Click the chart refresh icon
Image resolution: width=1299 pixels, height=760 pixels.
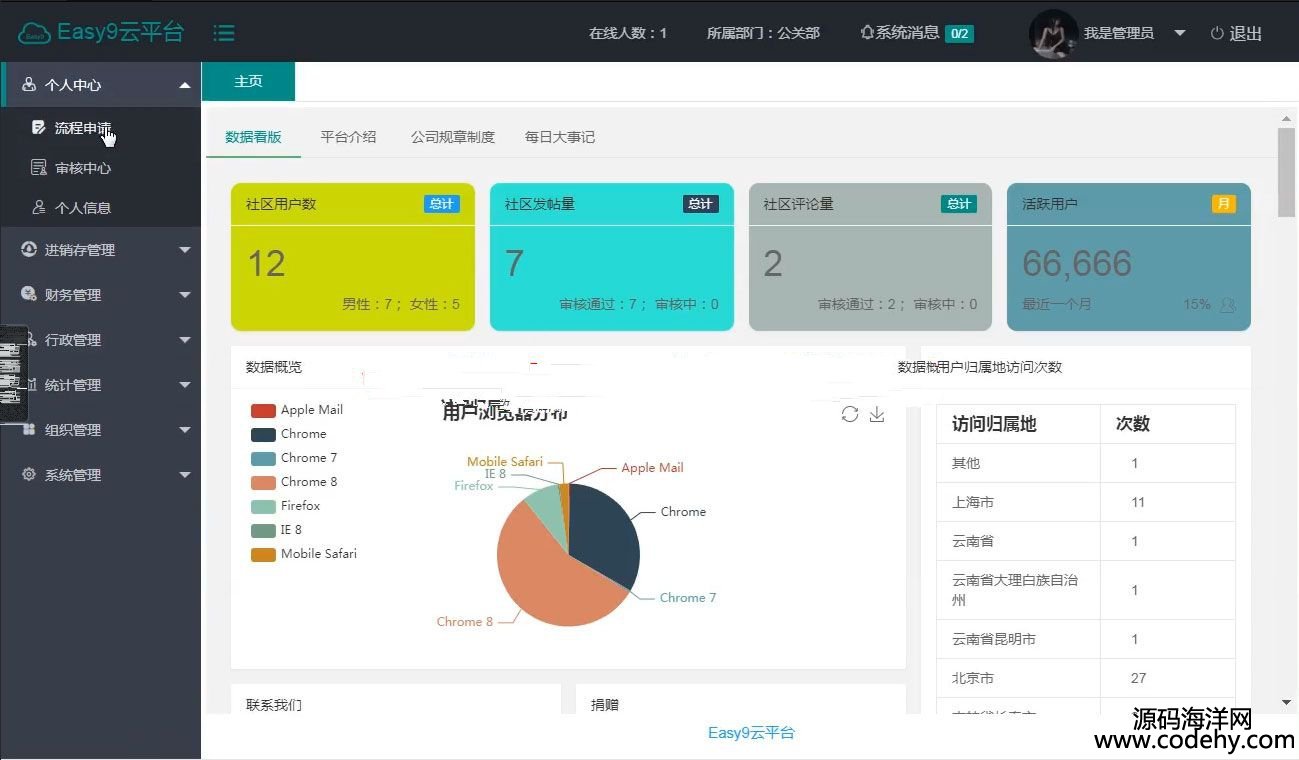tap(850, 414)
